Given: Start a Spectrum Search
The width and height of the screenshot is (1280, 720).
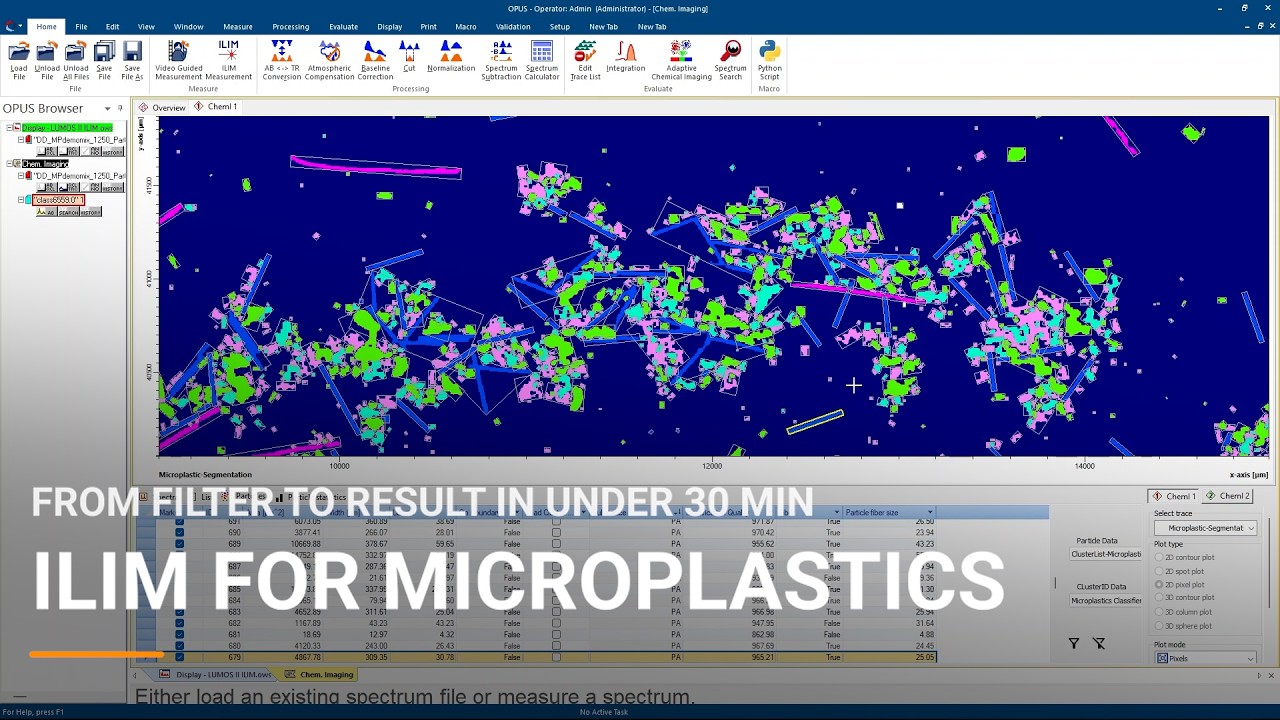Looking at the screenshot, I should (730, 61).
